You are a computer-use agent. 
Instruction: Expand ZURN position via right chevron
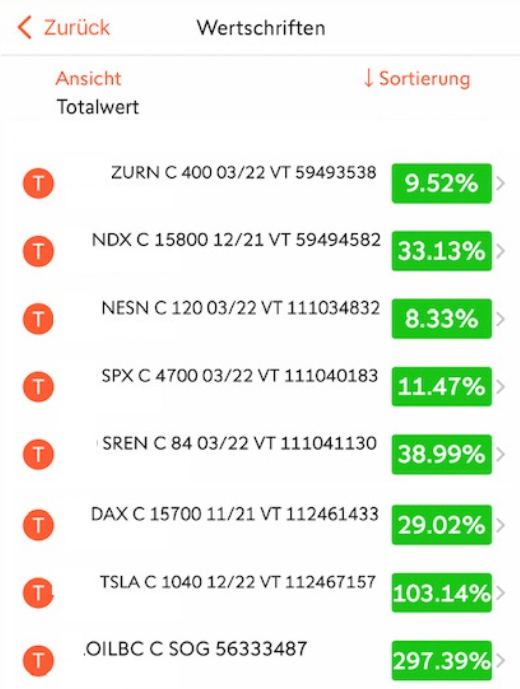coord(500,183)
